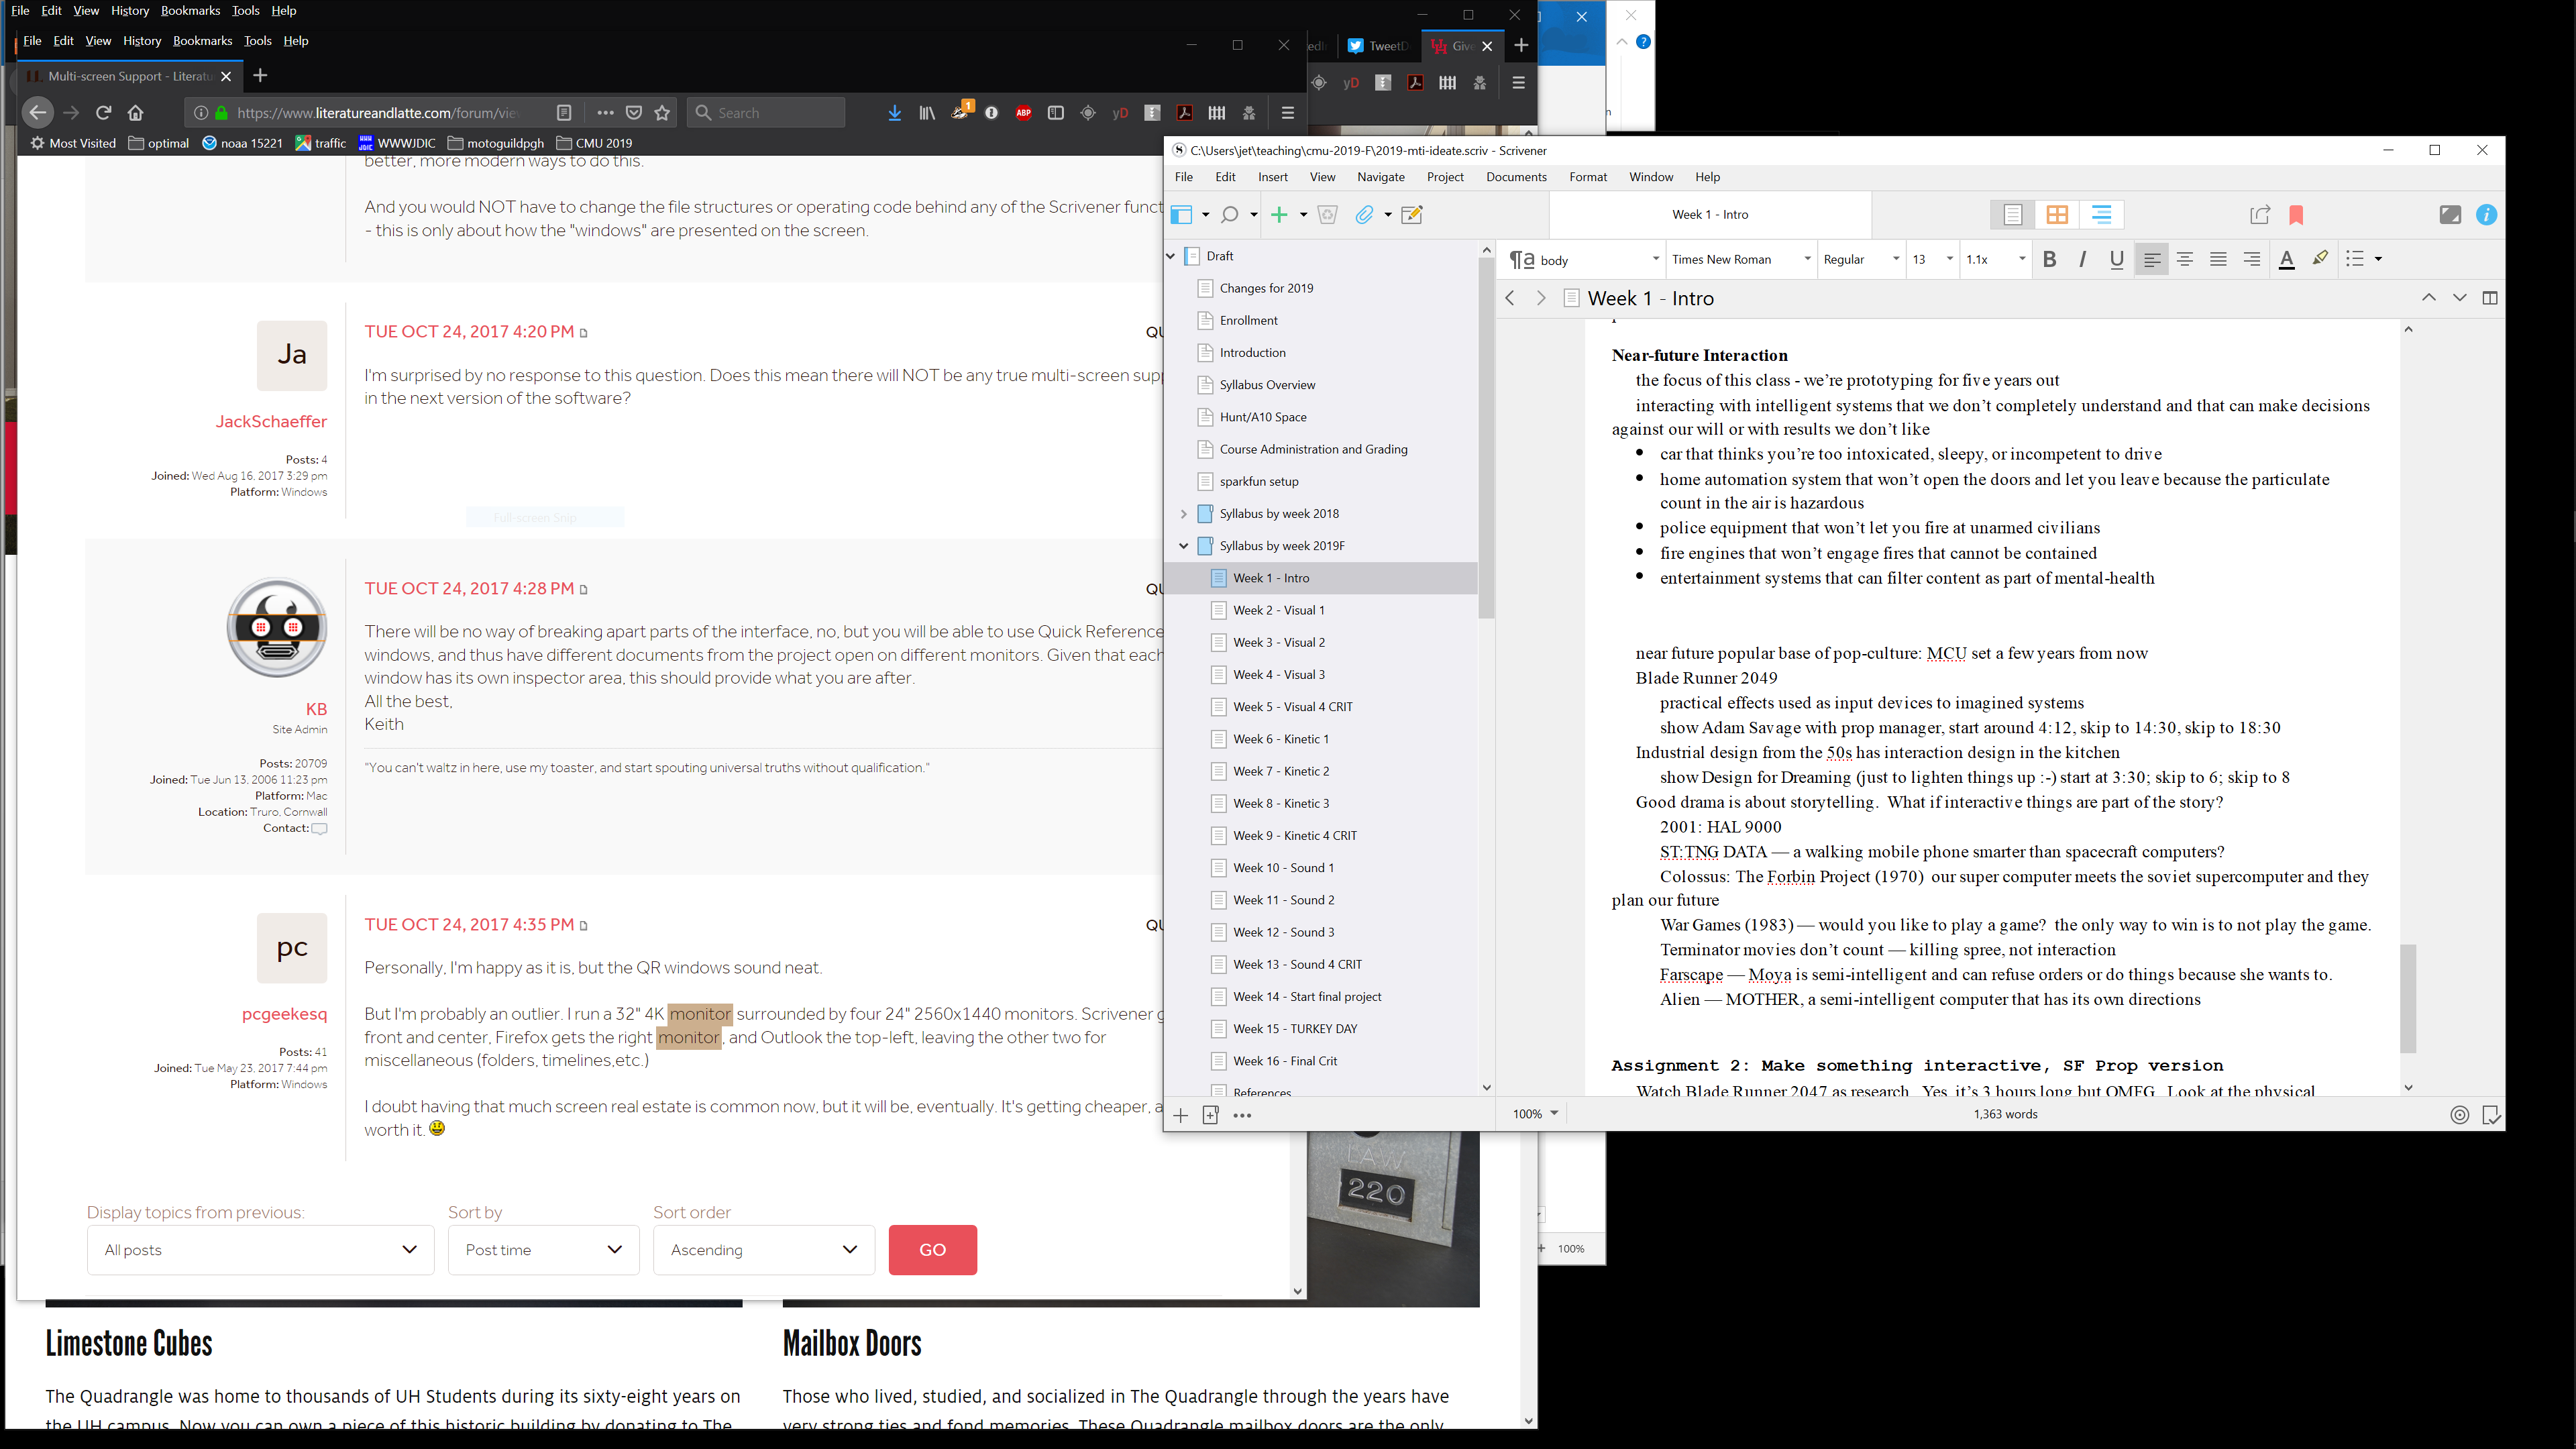Open the All posts dropdown
This screenshot has width=2576, height=1449.
point(261,1250)
